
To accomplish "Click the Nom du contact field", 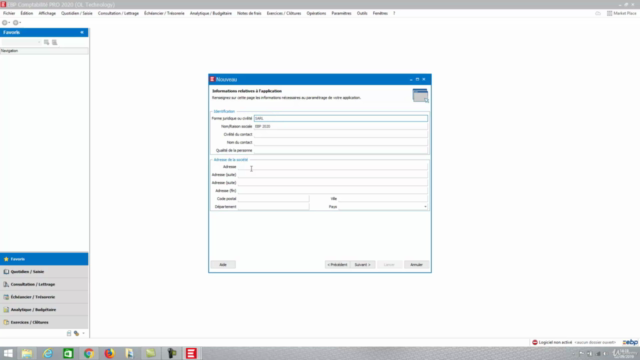I will 340,142.
